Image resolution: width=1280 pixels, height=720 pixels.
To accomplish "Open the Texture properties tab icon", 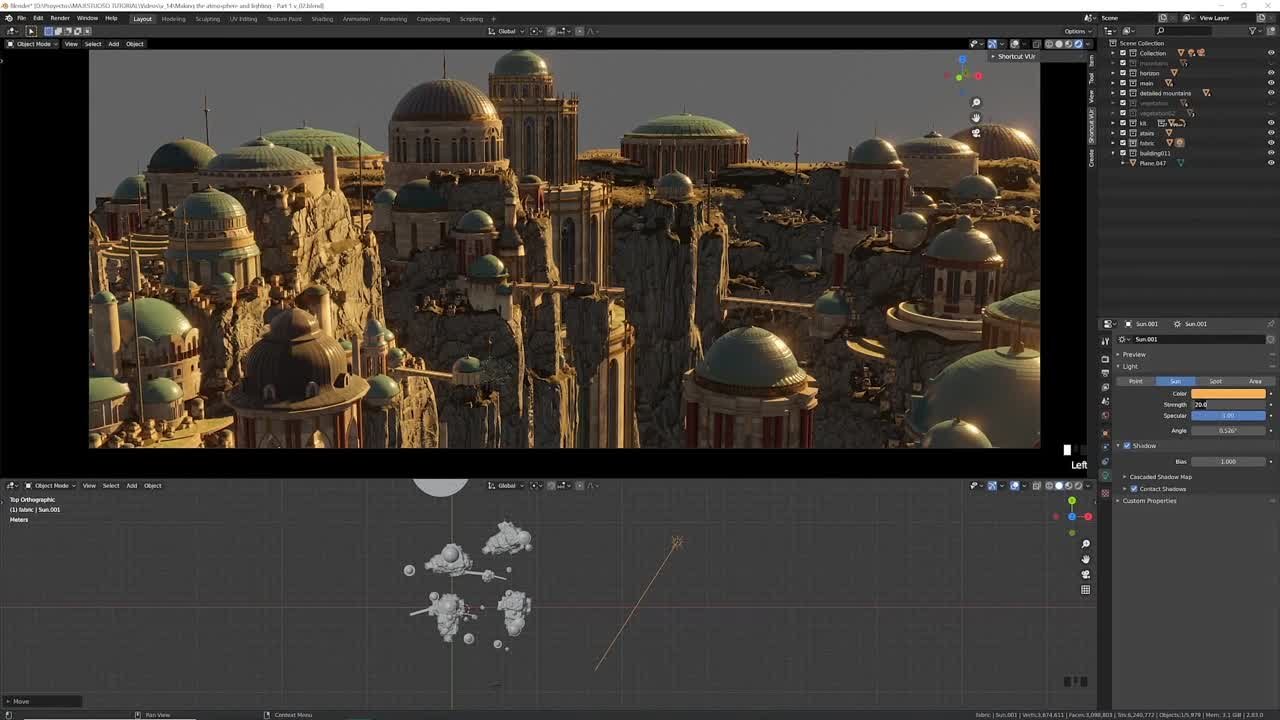I will (1105, 493).
